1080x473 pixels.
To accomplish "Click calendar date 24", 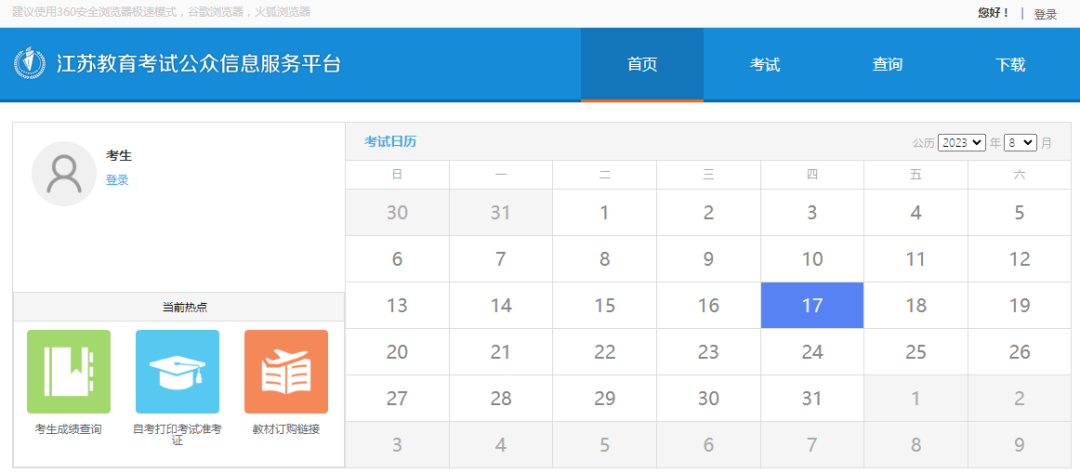I will 812,352.
